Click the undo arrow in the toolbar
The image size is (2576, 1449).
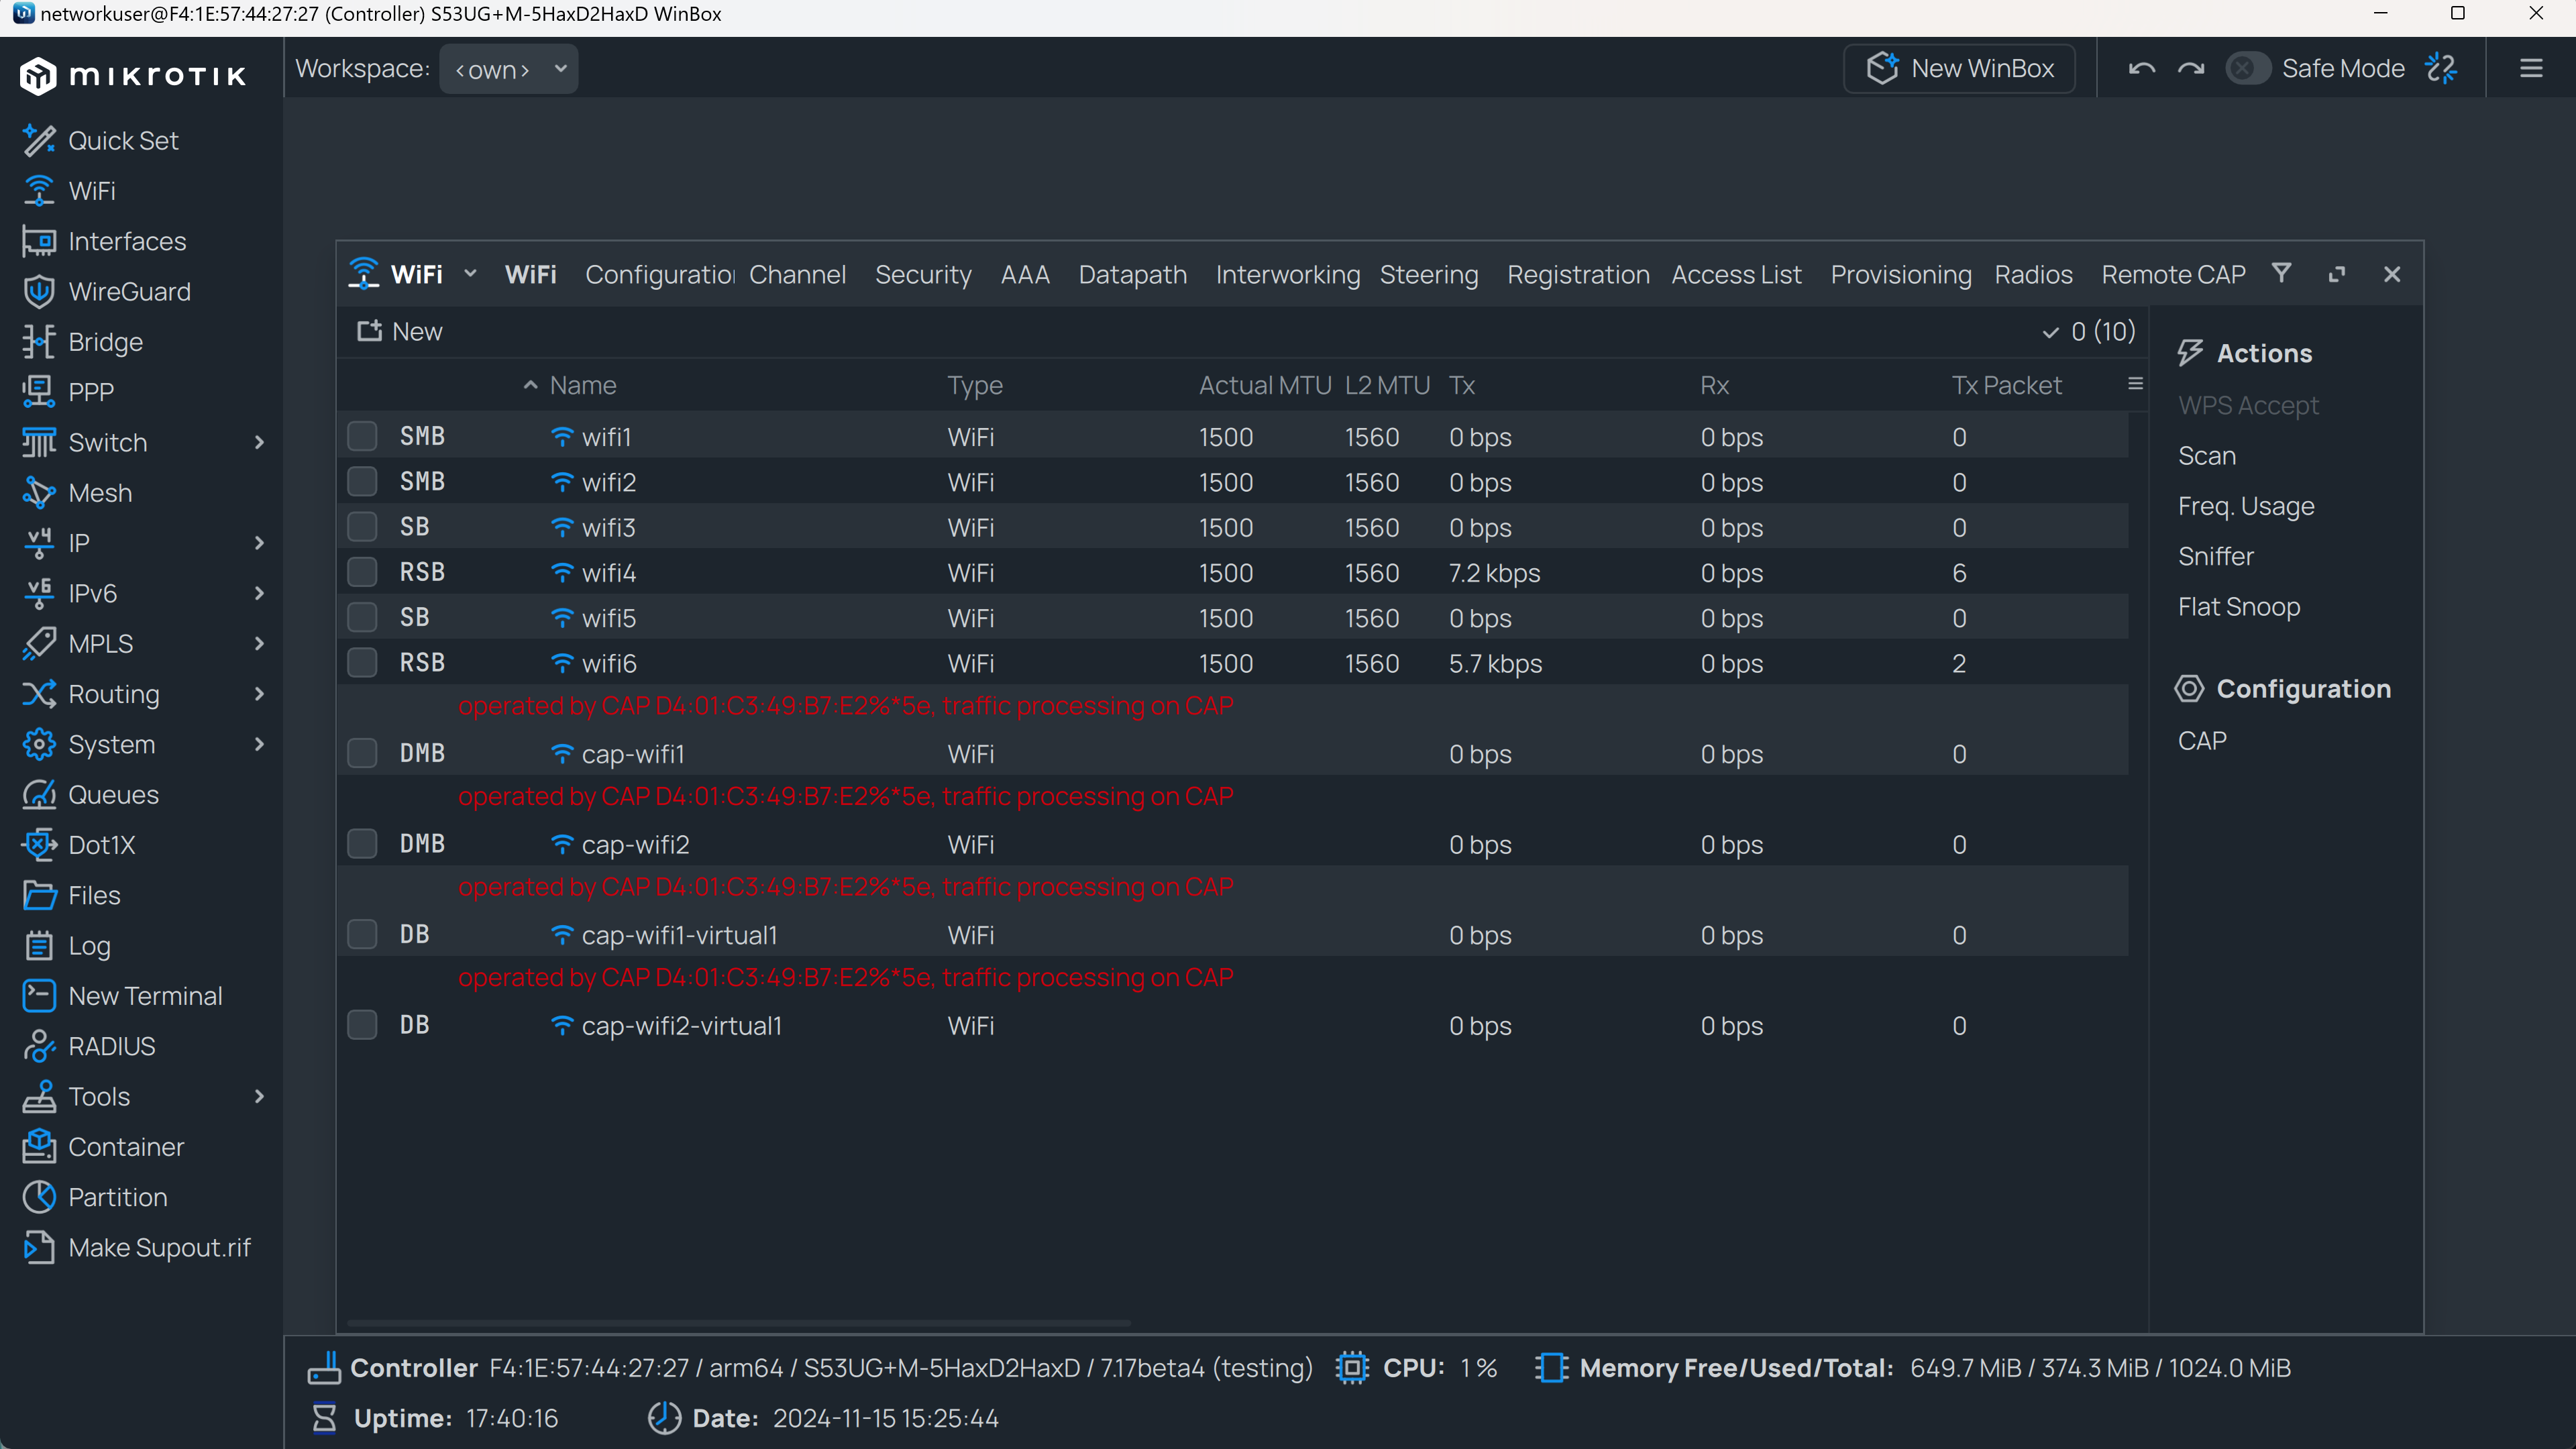2141,67
